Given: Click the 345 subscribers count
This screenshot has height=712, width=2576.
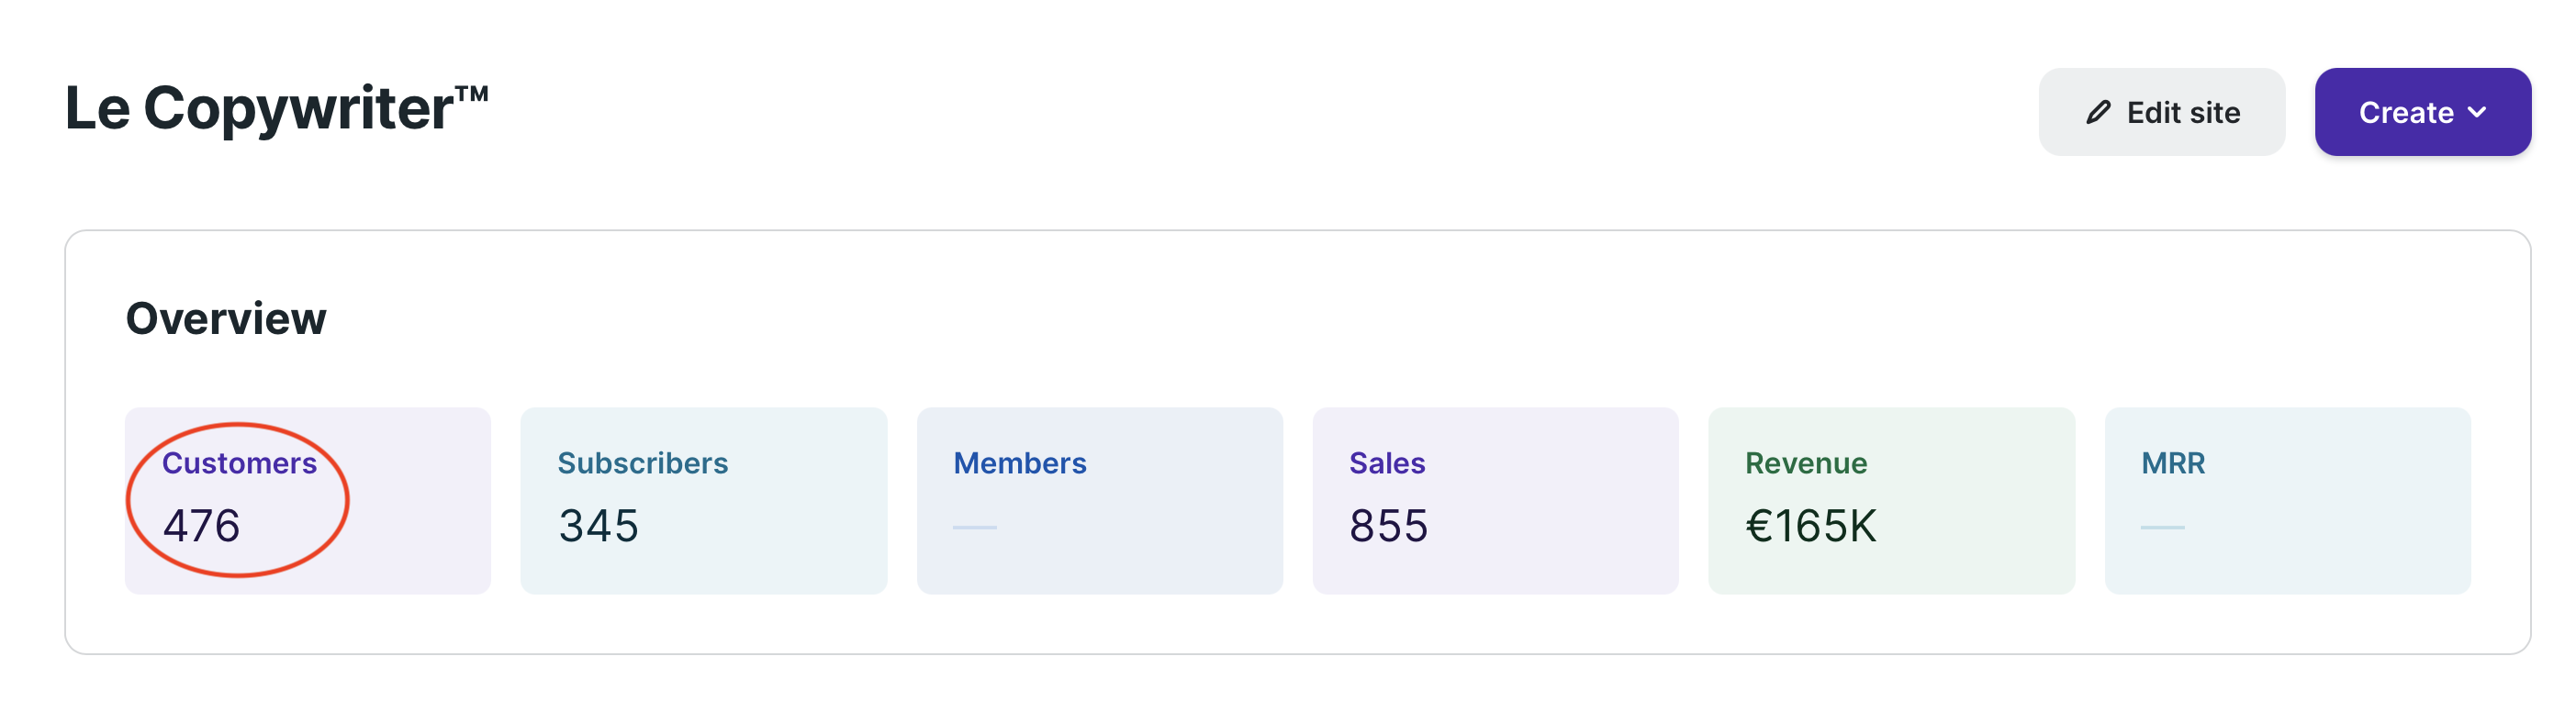Looking at the screenshot, I should coord(598,526).
